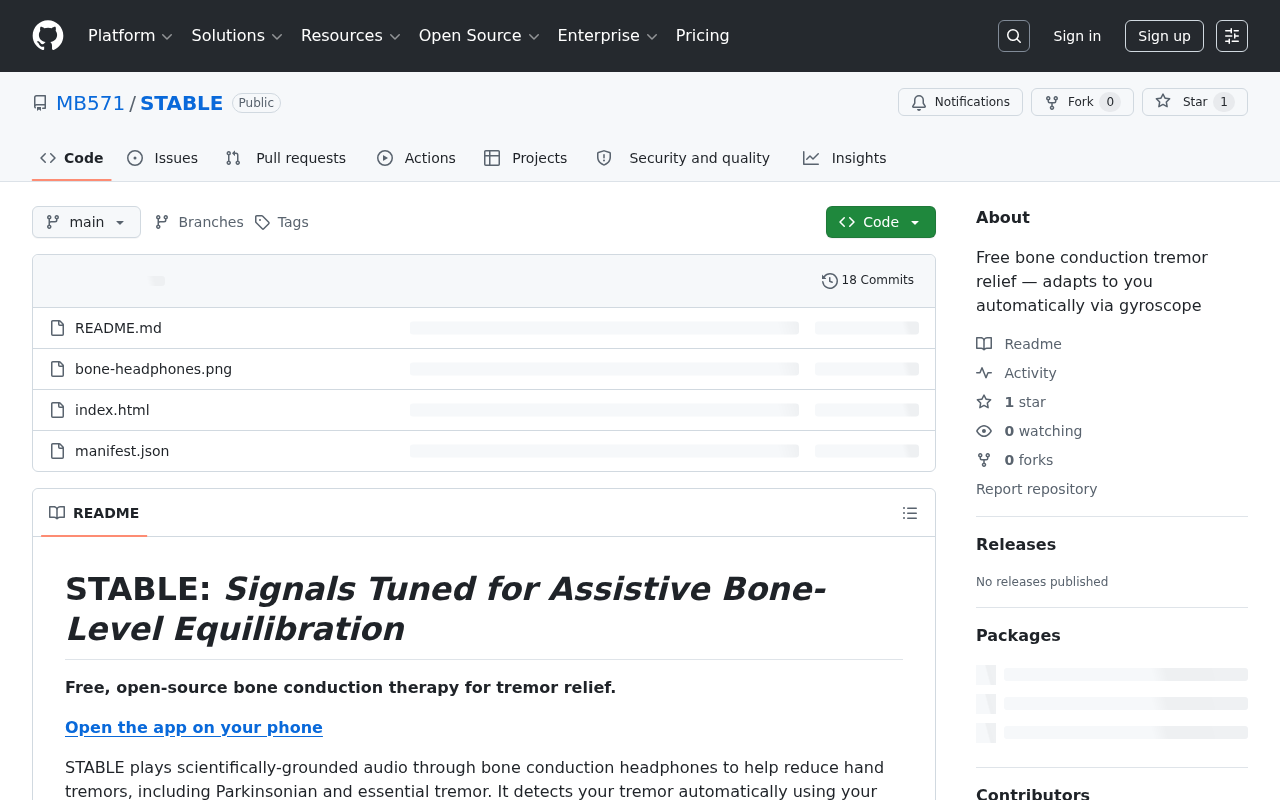Image resolution: width=1280 pixels, height=800 pixels.
Task: Click the eye icon beside watching
Action: pos(984,431)
